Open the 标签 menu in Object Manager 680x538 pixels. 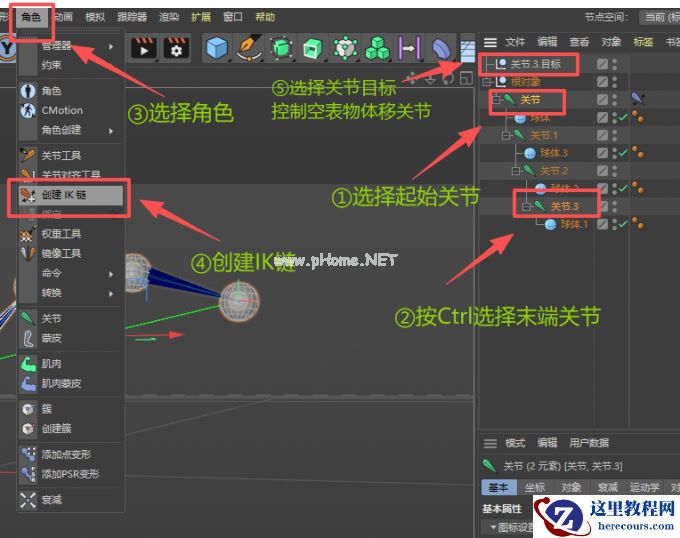click(x=643, y=42)
